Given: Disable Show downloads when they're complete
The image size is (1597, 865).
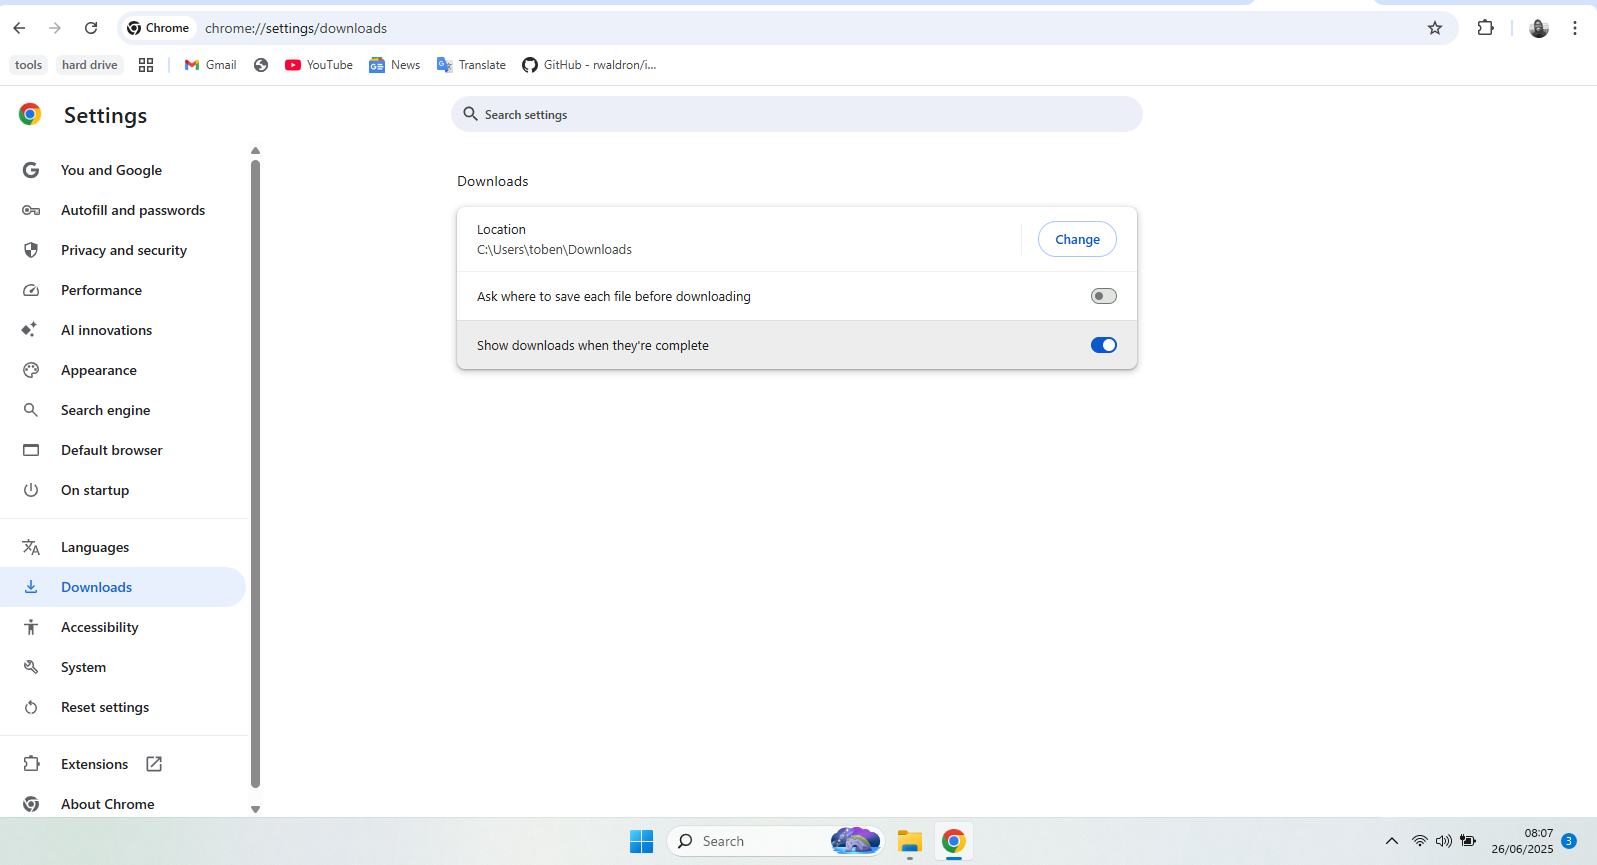Looking at the screenshot, I should [x=1104, y=345].
